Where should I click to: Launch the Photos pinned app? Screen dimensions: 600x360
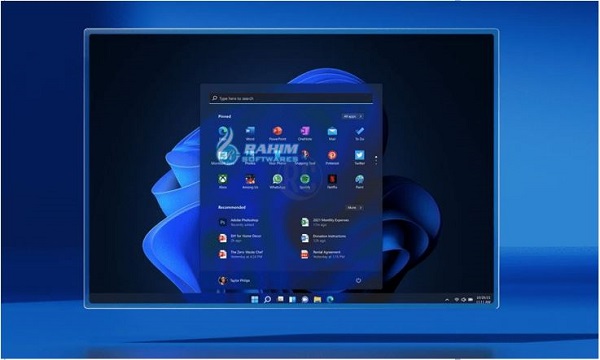coord(250,157)
